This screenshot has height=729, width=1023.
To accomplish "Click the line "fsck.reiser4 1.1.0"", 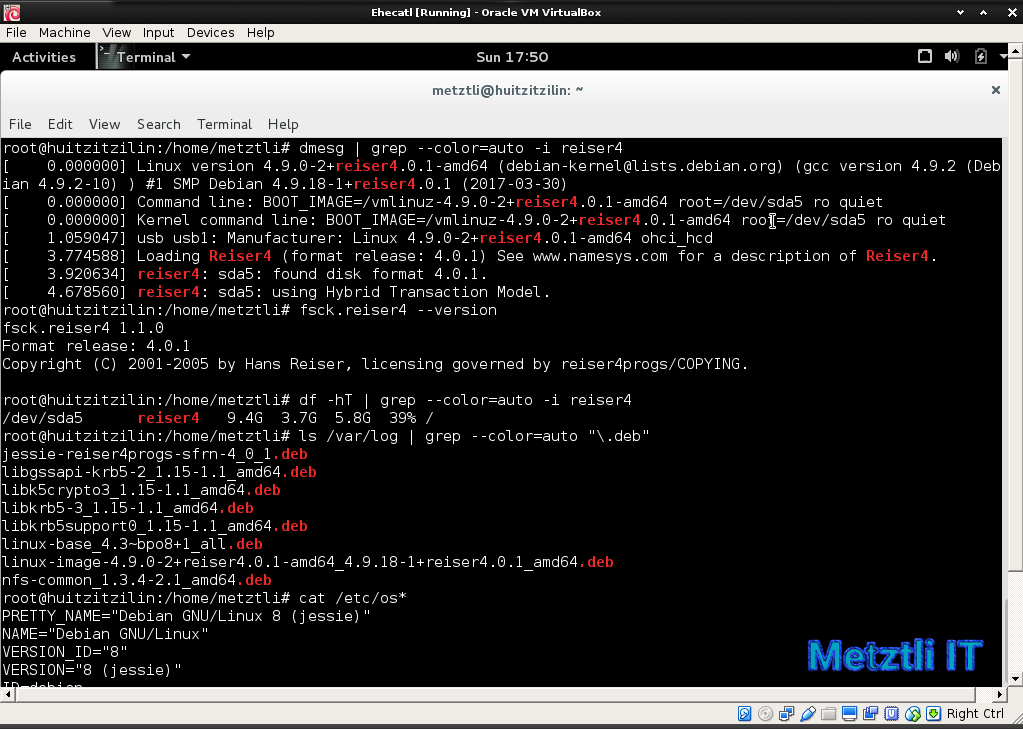I will [83, 328].
